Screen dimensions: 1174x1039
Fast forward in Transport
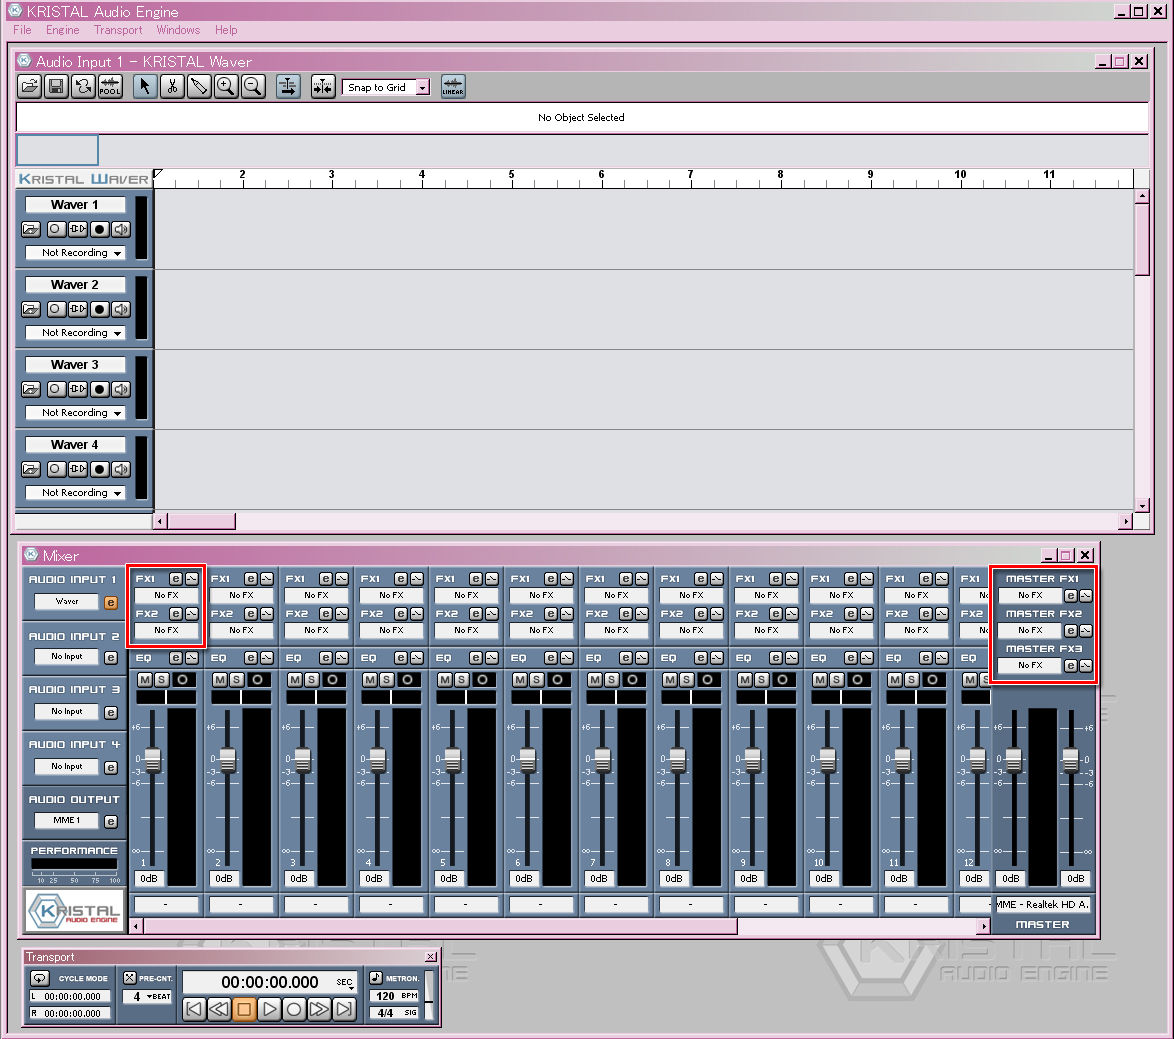(319, 1009)
